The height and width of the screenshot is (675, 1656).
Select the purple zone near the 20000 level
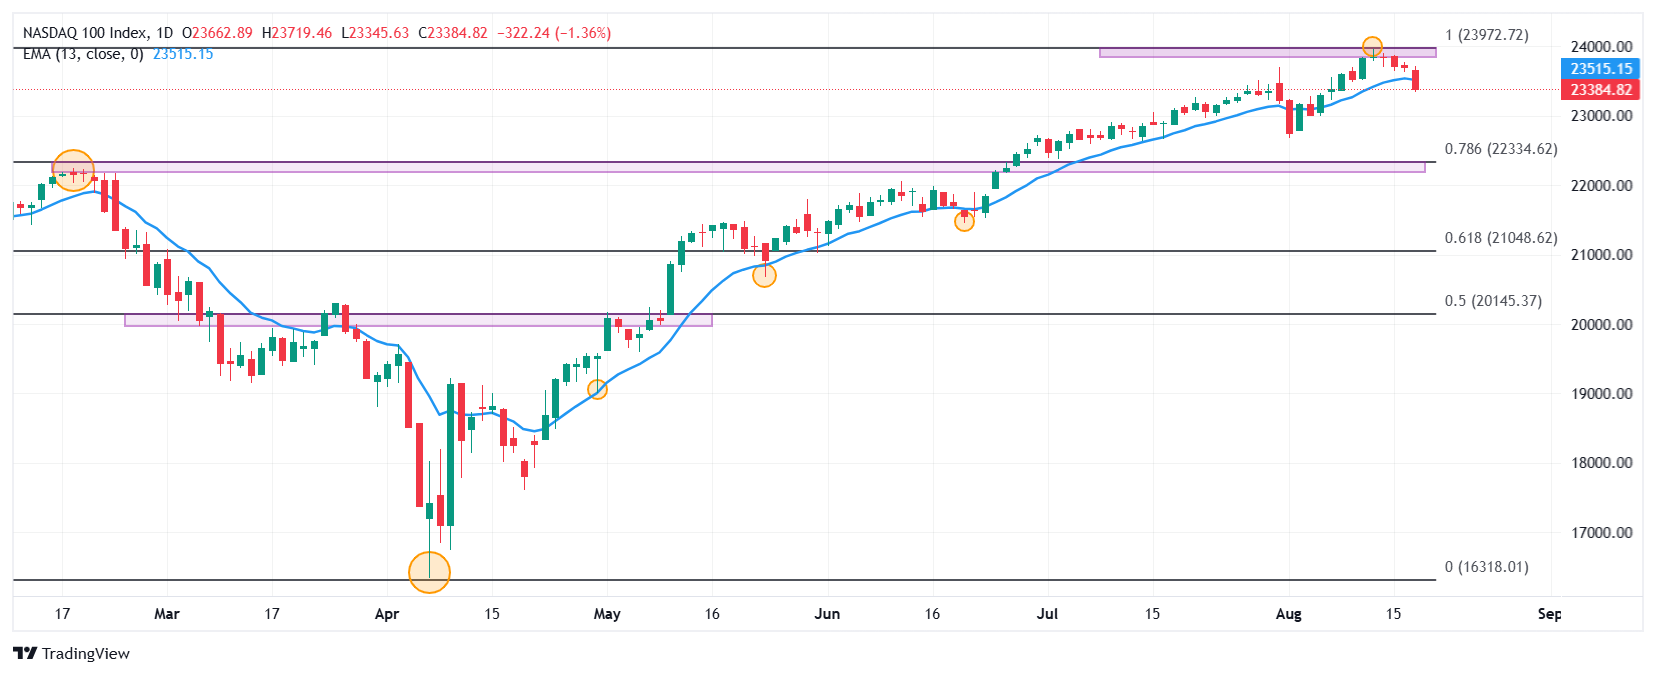pos(418,320)
